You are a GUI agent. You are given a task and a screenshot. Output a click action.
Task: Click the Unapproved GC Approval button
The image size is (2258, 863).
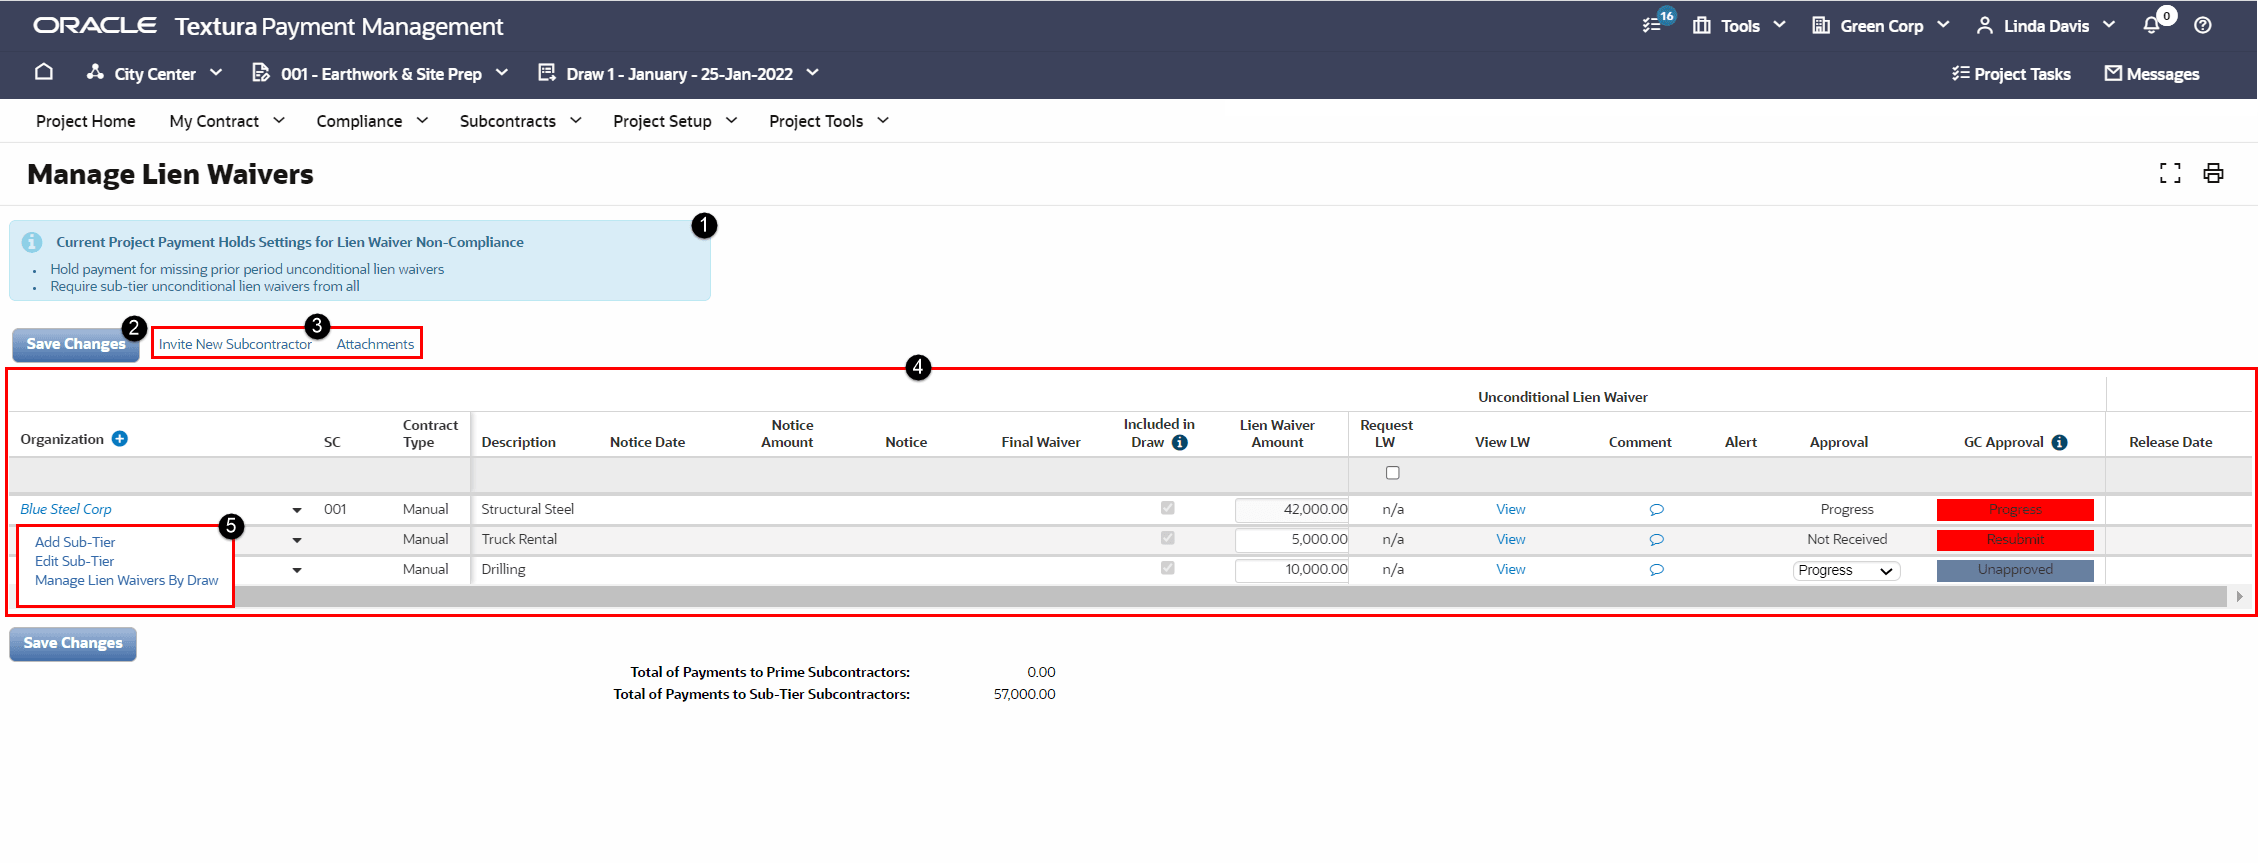(x=2015, y=570)
